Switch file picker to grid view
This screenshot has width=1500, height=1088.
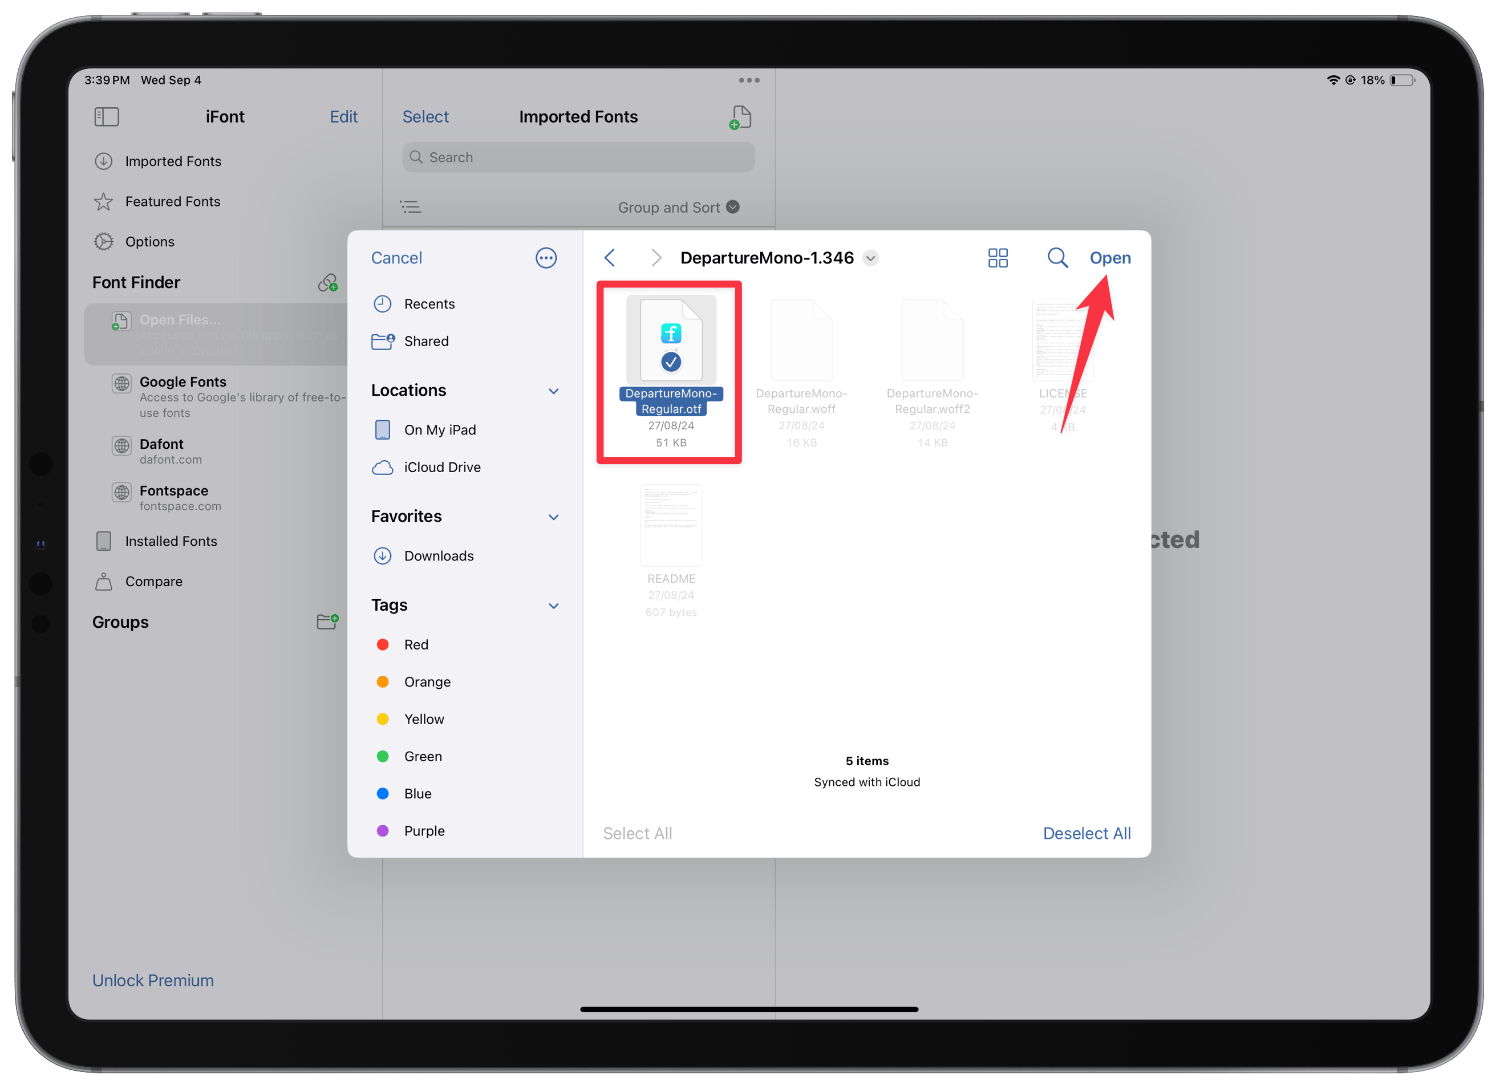tap(997, 257)
